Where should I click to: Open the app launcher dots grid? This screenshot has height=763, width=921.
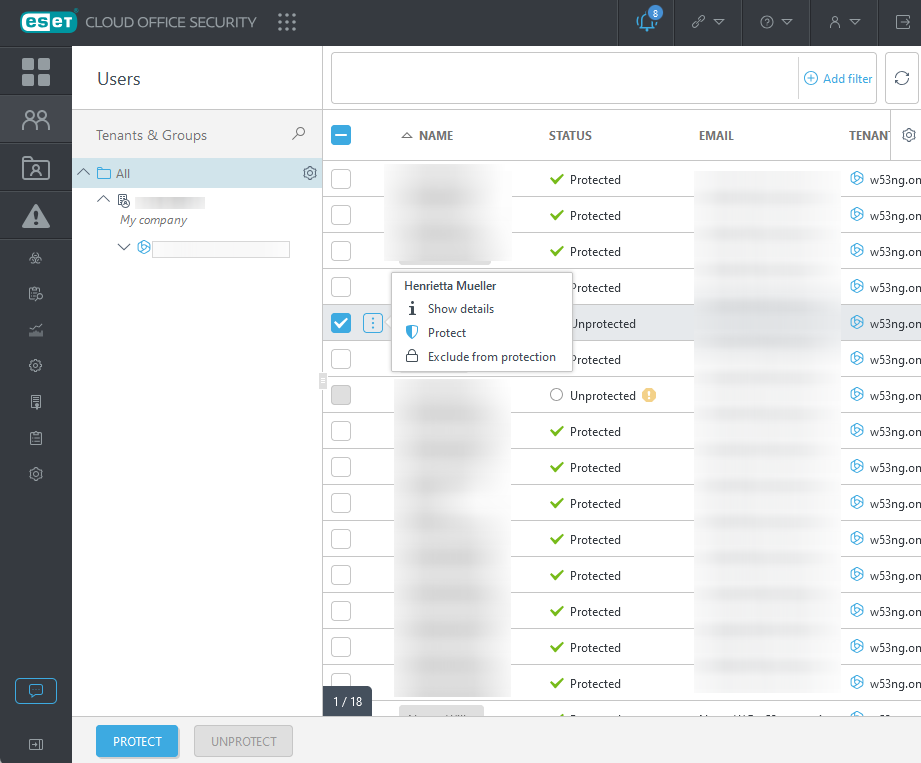tap(287, 22)
